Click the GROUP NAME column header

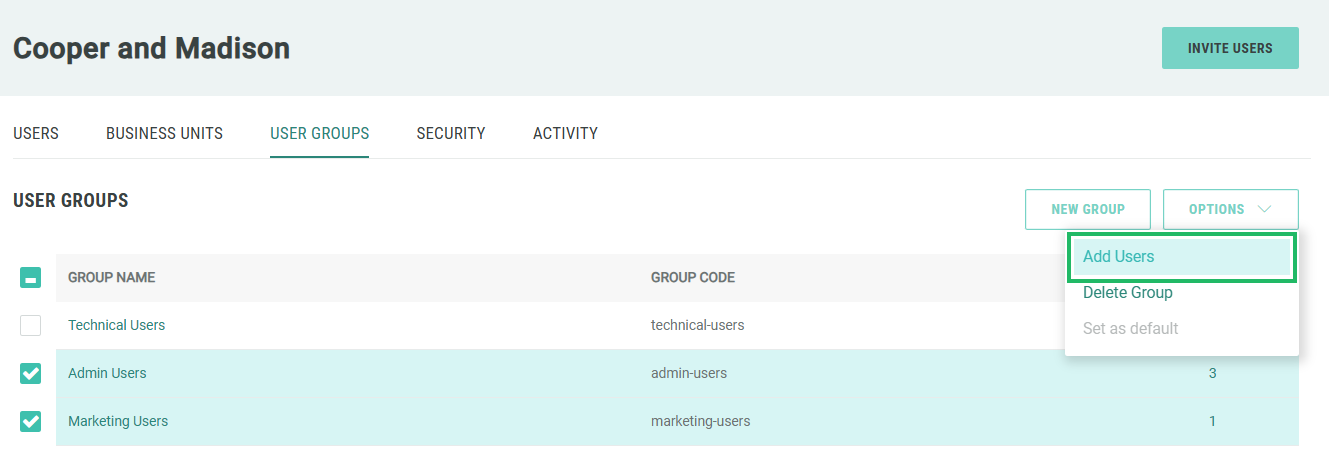tap(111, 278)
